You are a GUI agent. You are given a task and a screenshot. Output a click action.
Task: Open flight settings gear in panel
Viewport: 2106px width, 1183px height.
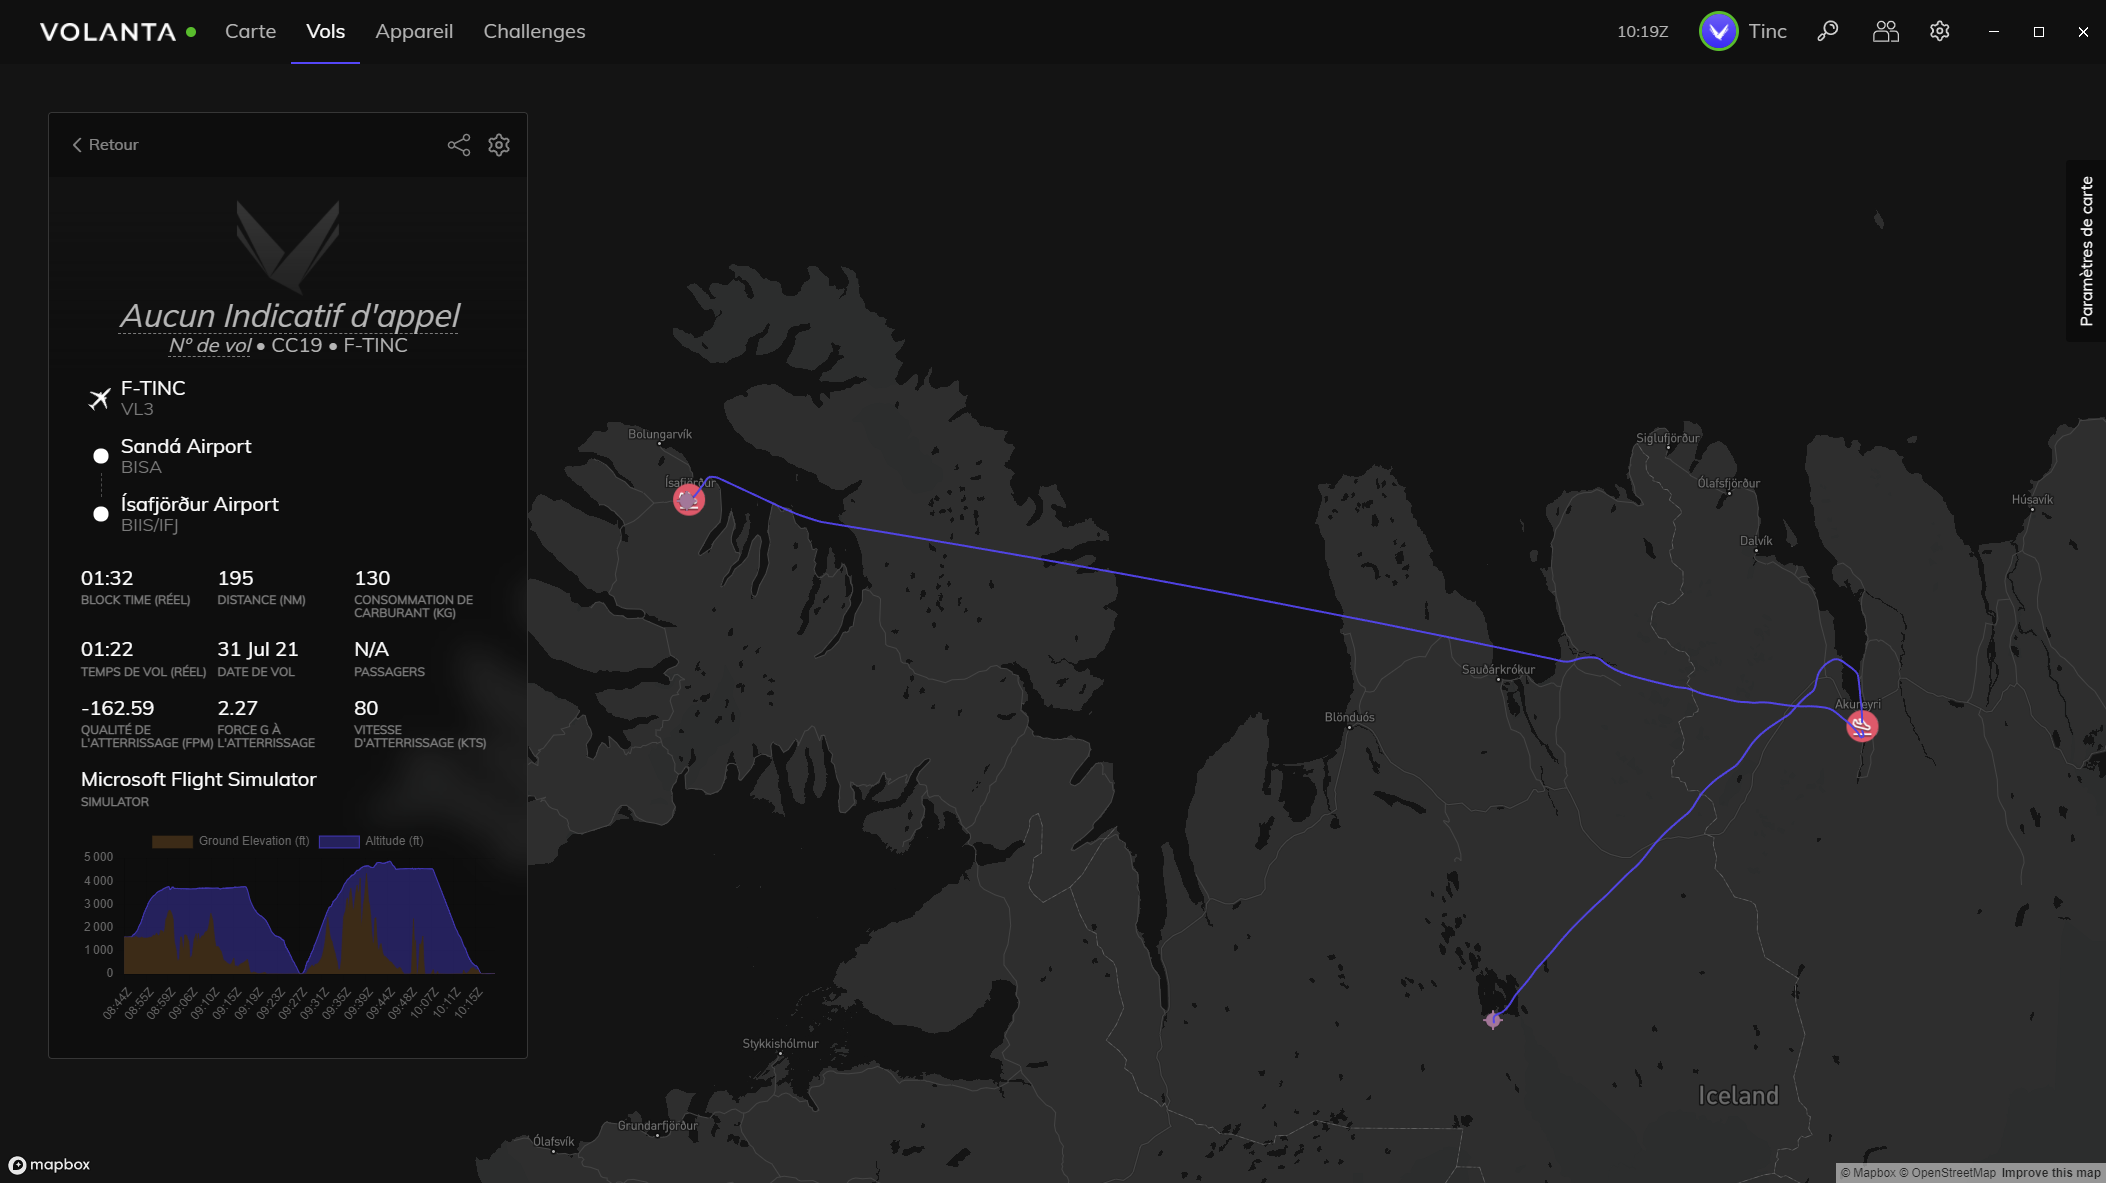pyautogui.click(x=499, y=145)
